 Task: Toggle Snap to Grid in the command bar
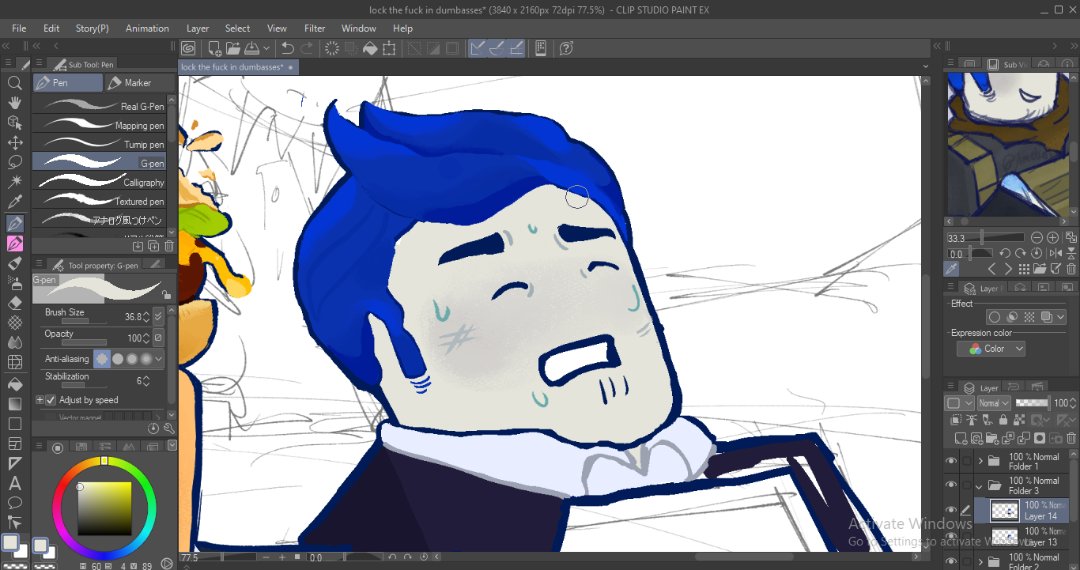[x=516, y=48]
